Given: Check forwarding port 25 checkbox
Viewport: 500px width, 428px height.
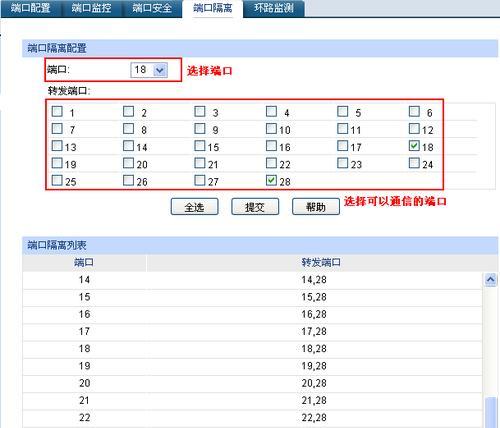Looking at the screenshot, I should pos(57,180).
